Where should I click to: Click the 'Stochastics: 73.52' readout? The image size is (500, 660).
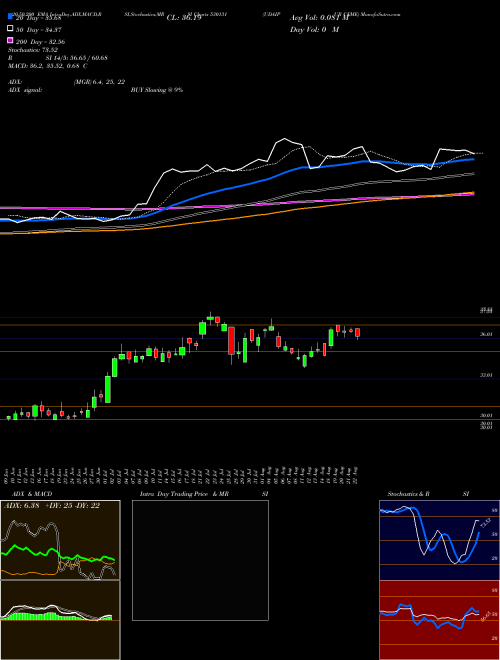coord(33,50)
